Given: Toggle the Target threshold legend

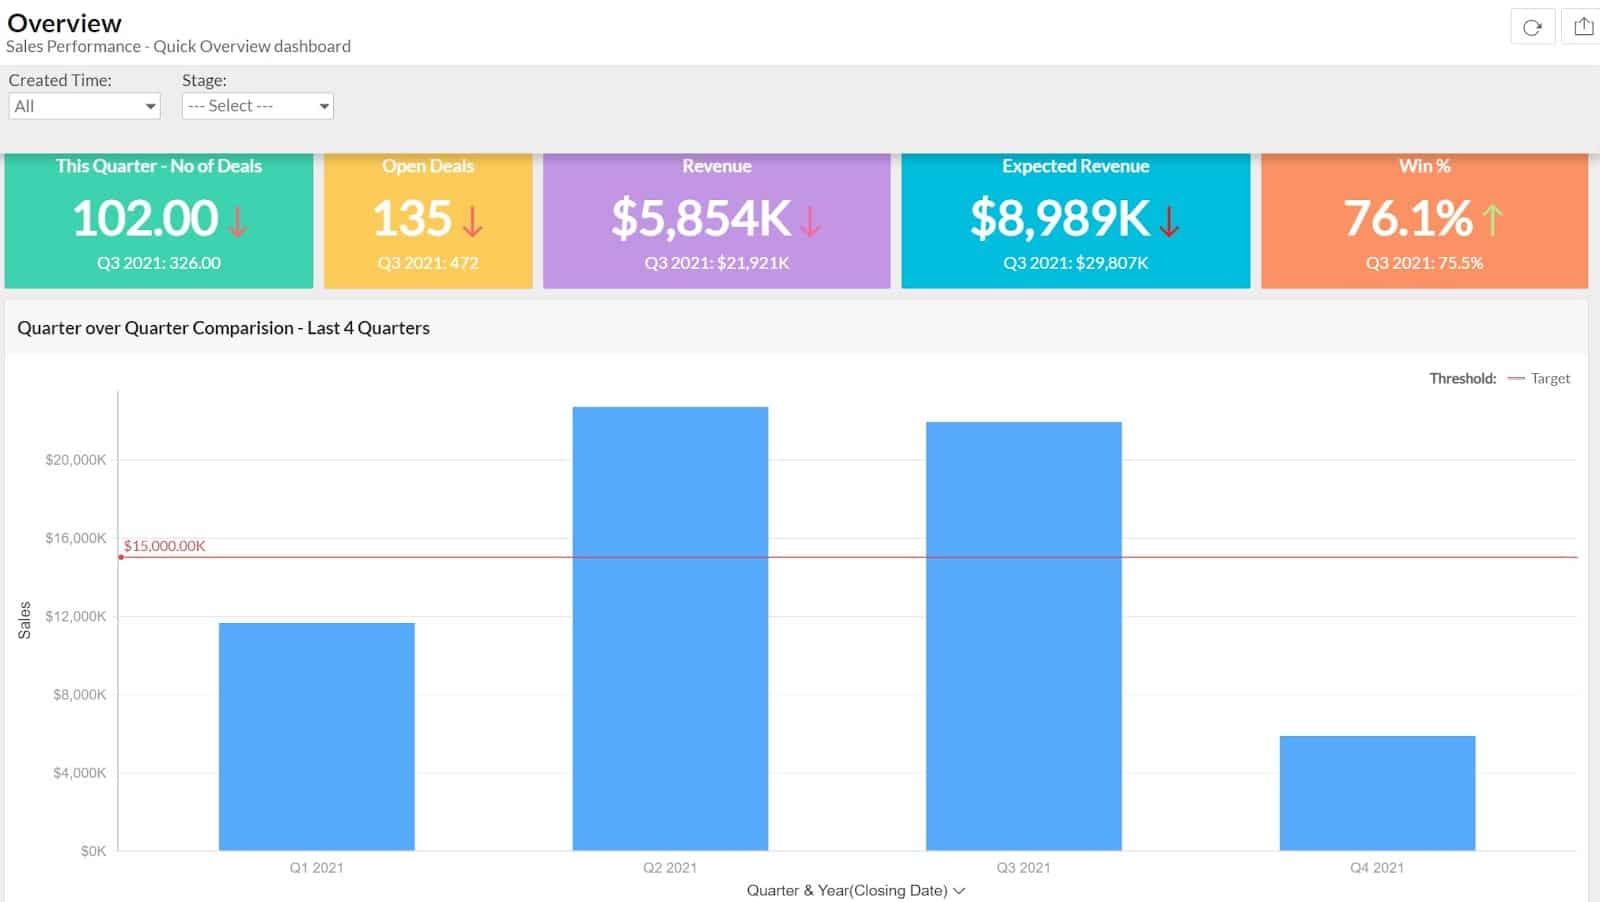Looking at the screenshot, I should tap(1549, 379).
